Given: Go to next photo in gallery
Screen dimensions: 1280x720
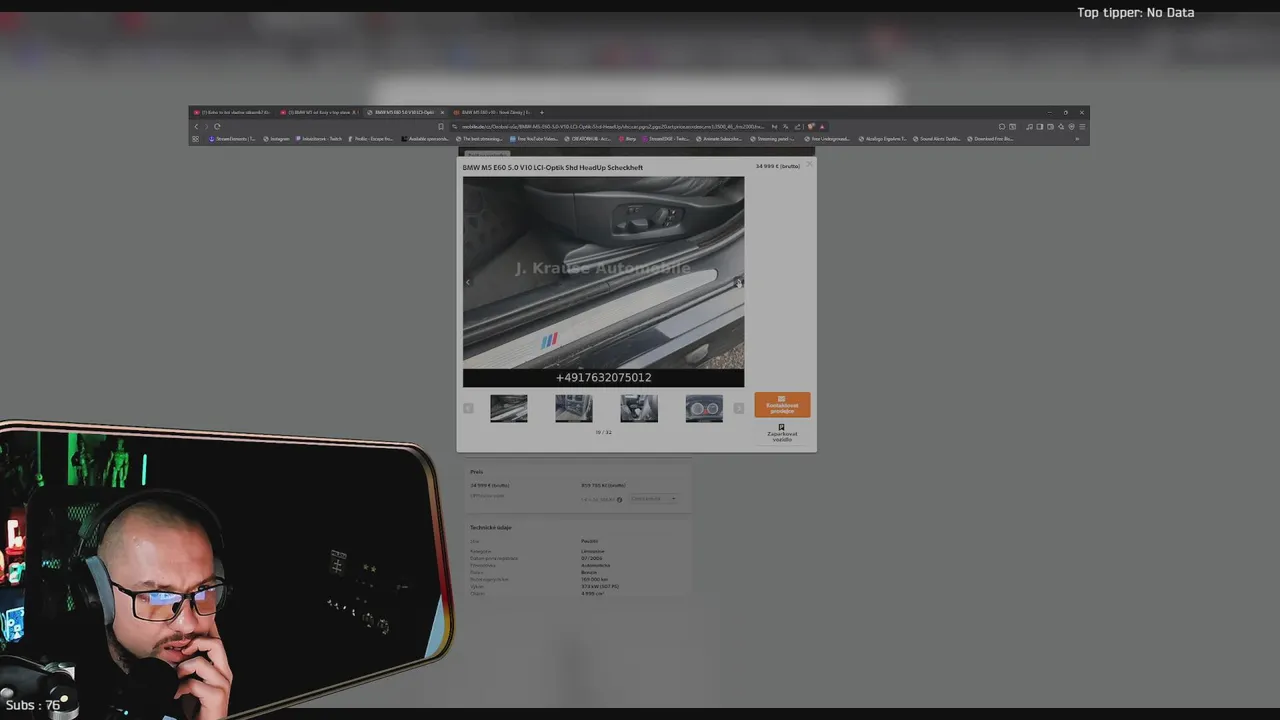Looking at the screenshot, I should click(738, 282).
